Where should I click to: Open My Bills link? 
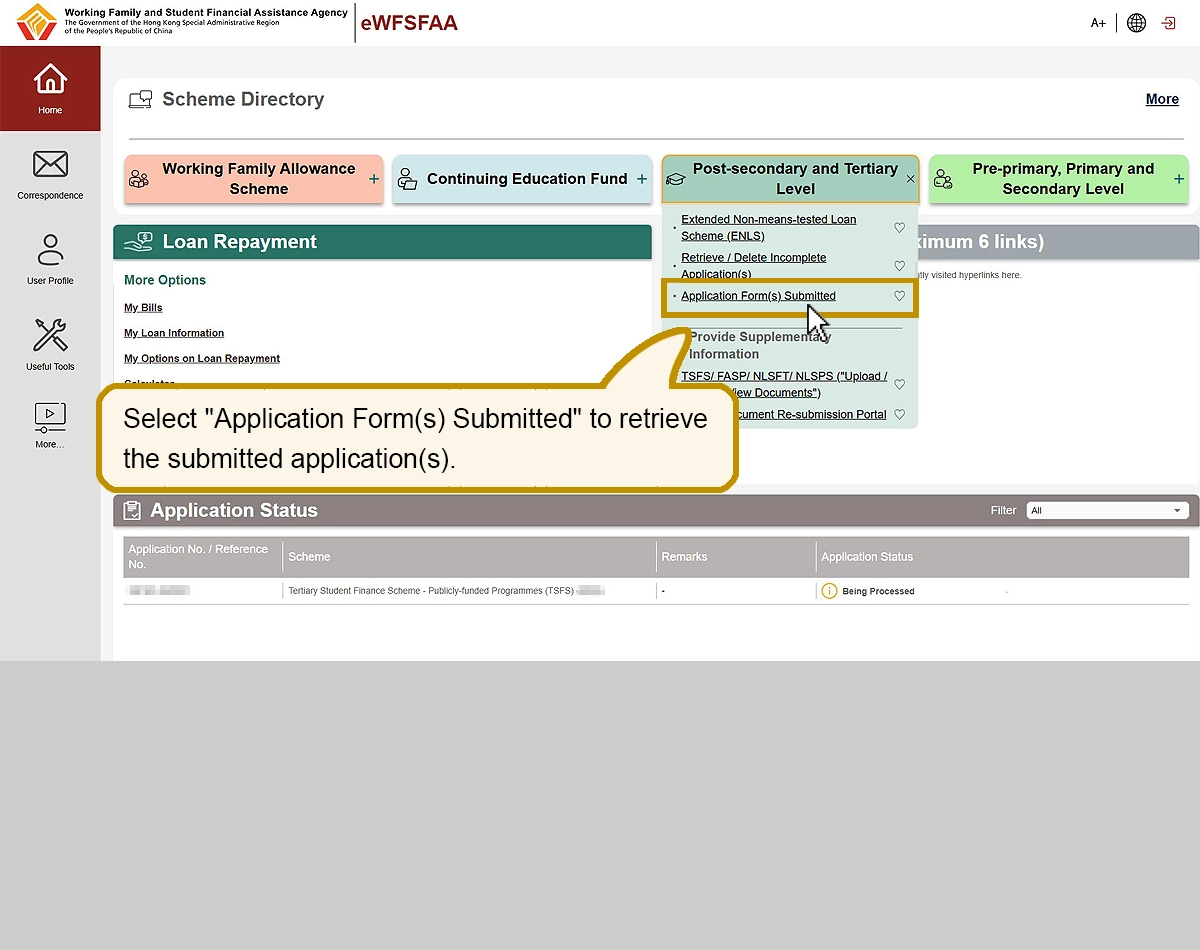coord(143,308)
